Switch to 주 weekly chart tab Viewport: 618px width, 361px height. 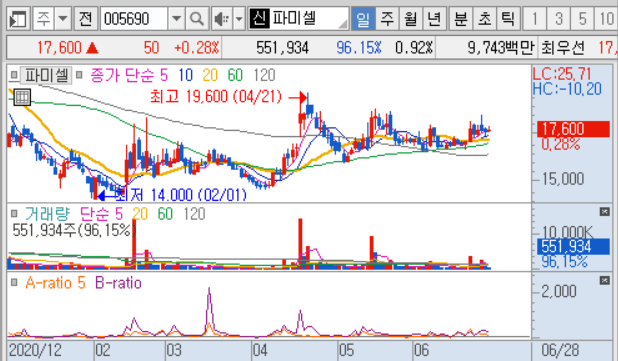[387, 19]
